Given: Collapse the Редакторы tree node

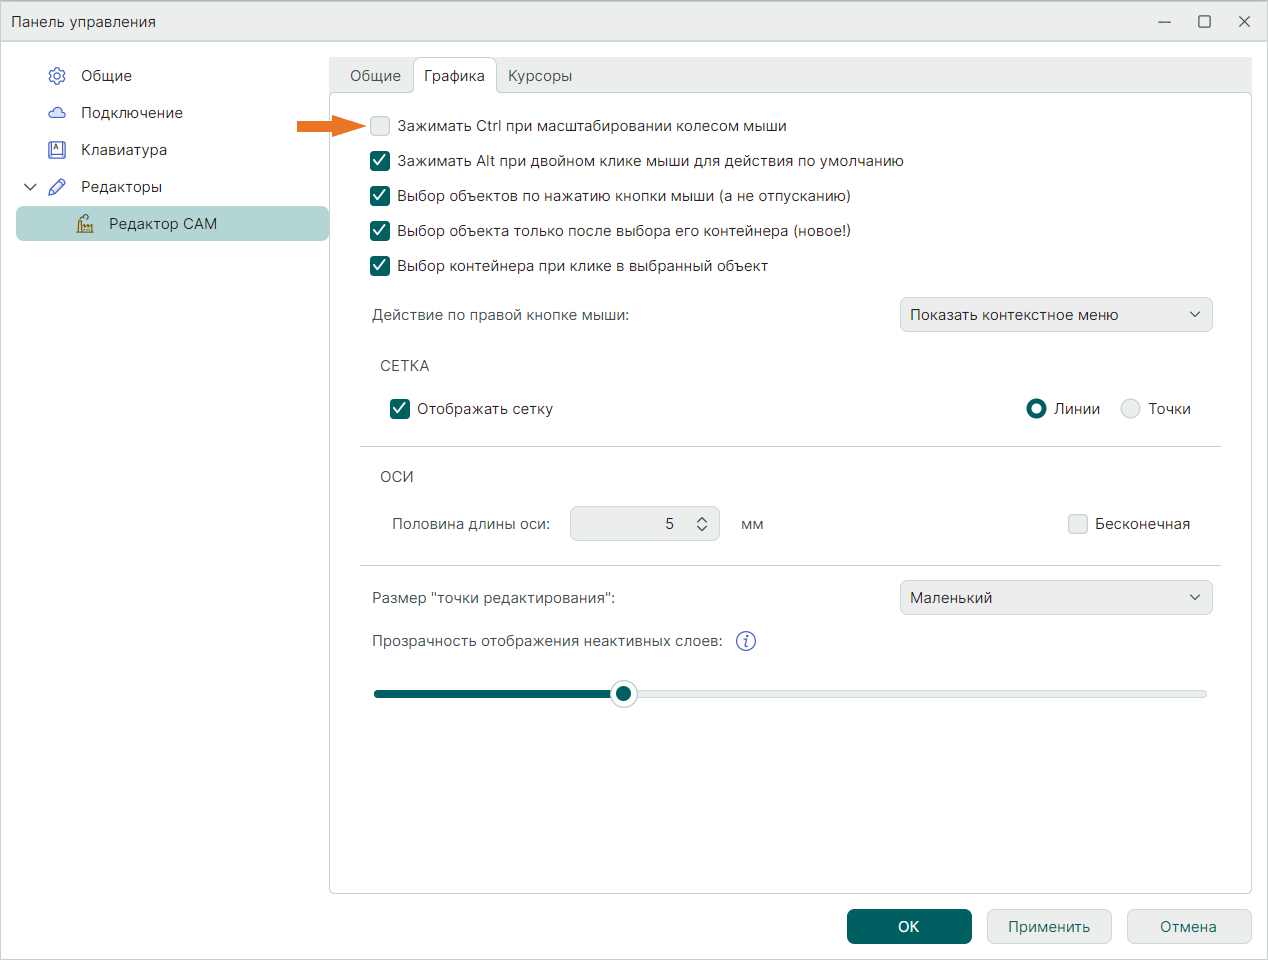Looking at the screenshot, I should [30, 187].
